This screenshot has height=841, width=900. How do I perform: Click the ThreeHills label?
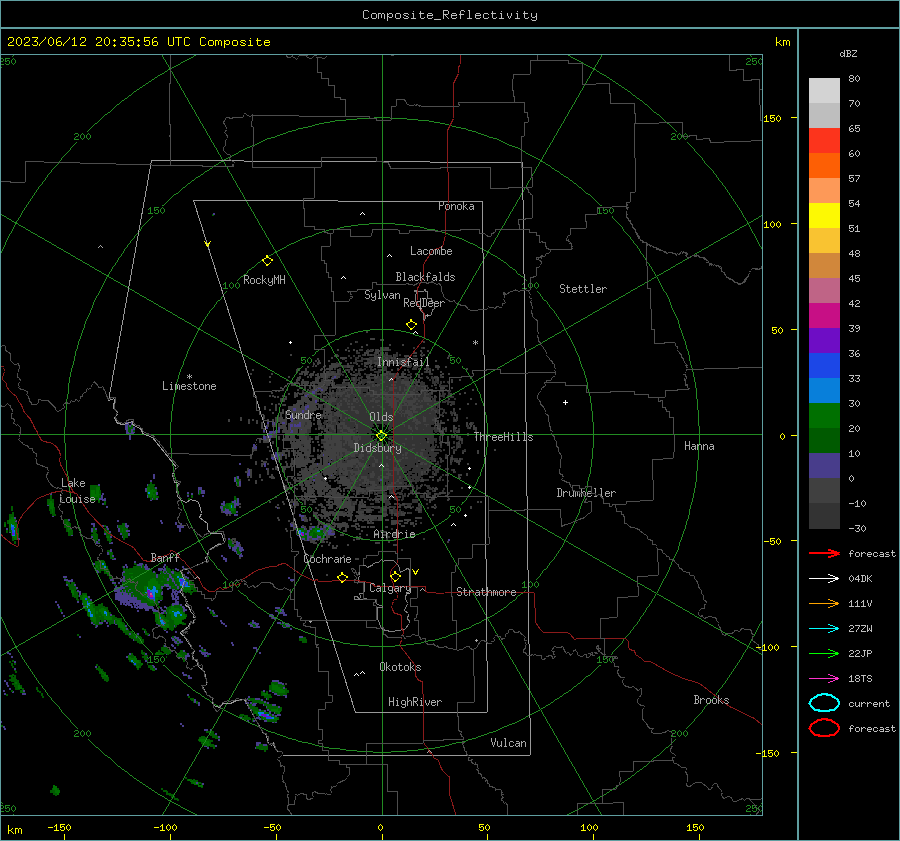pyautogui.click(x=503, y=437)
